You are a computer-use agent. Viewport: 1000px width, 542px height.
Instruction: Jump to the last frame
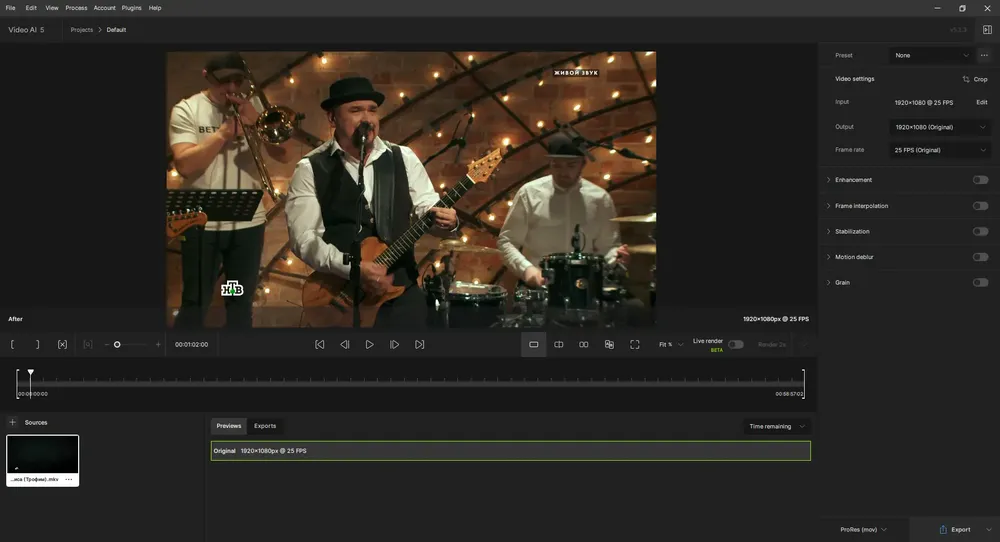(x=419, y=344)
